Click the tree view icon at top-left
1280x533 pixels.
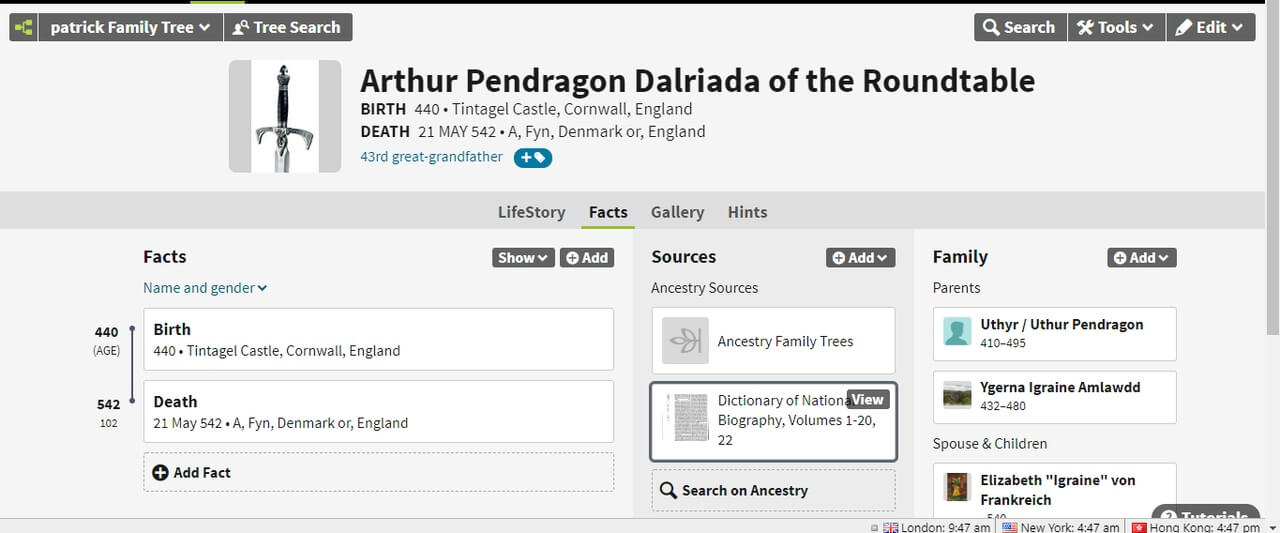coord(23,28)
